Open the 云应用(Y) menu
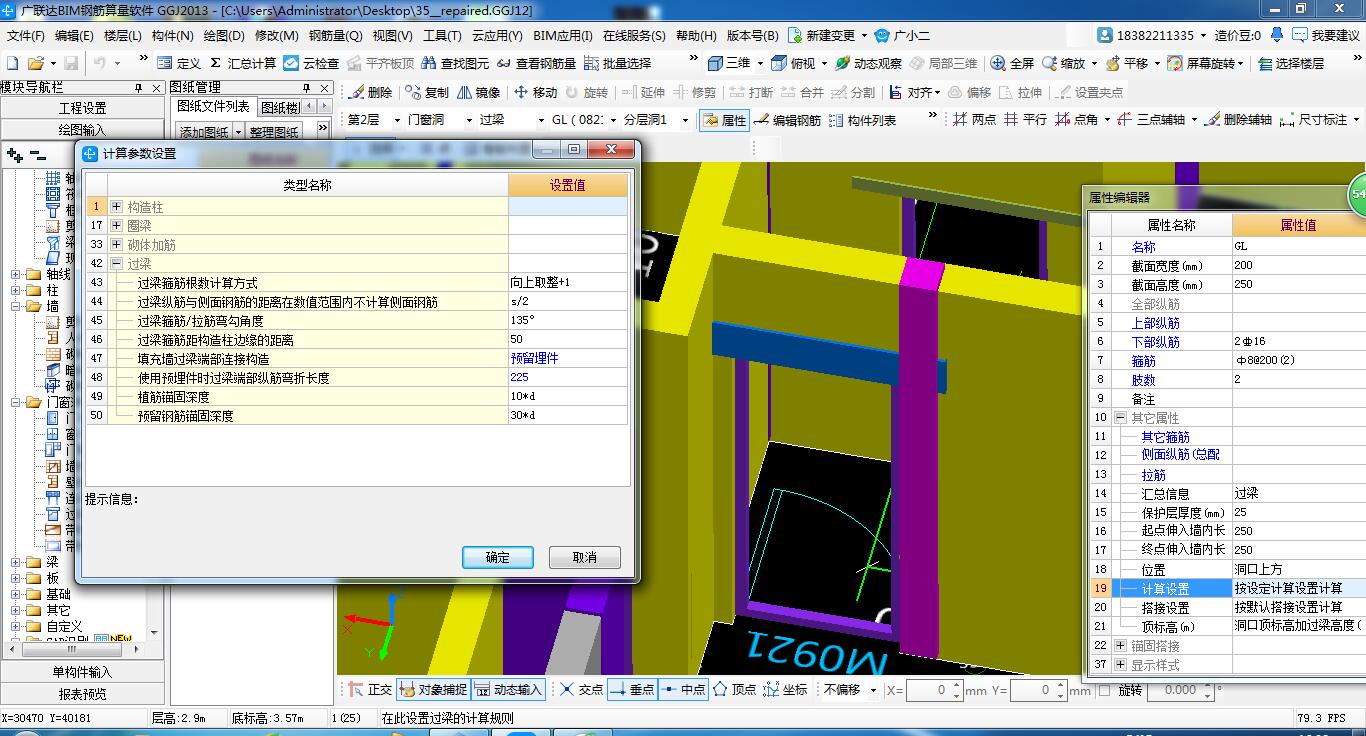This screenshot has height=736, width=1366. coord(497,35)
